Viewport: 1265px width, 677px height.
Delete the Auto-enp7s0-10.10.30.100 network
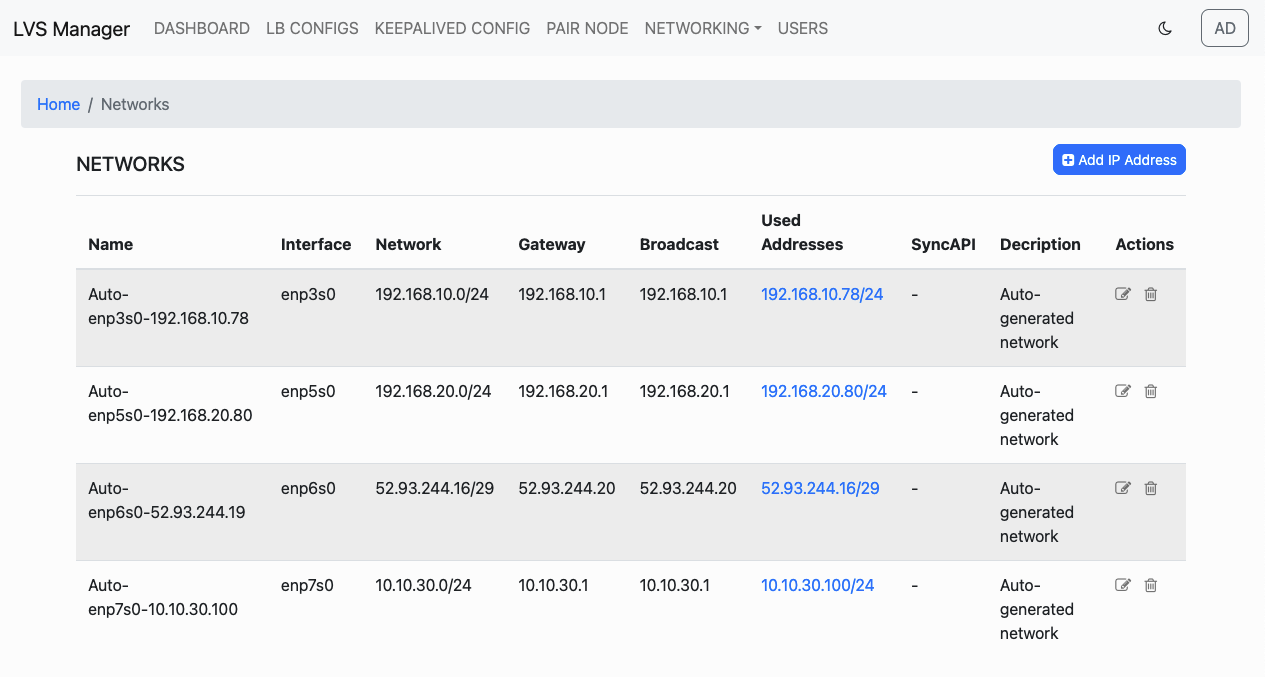pyautogui.click(x=1151, y=585)
